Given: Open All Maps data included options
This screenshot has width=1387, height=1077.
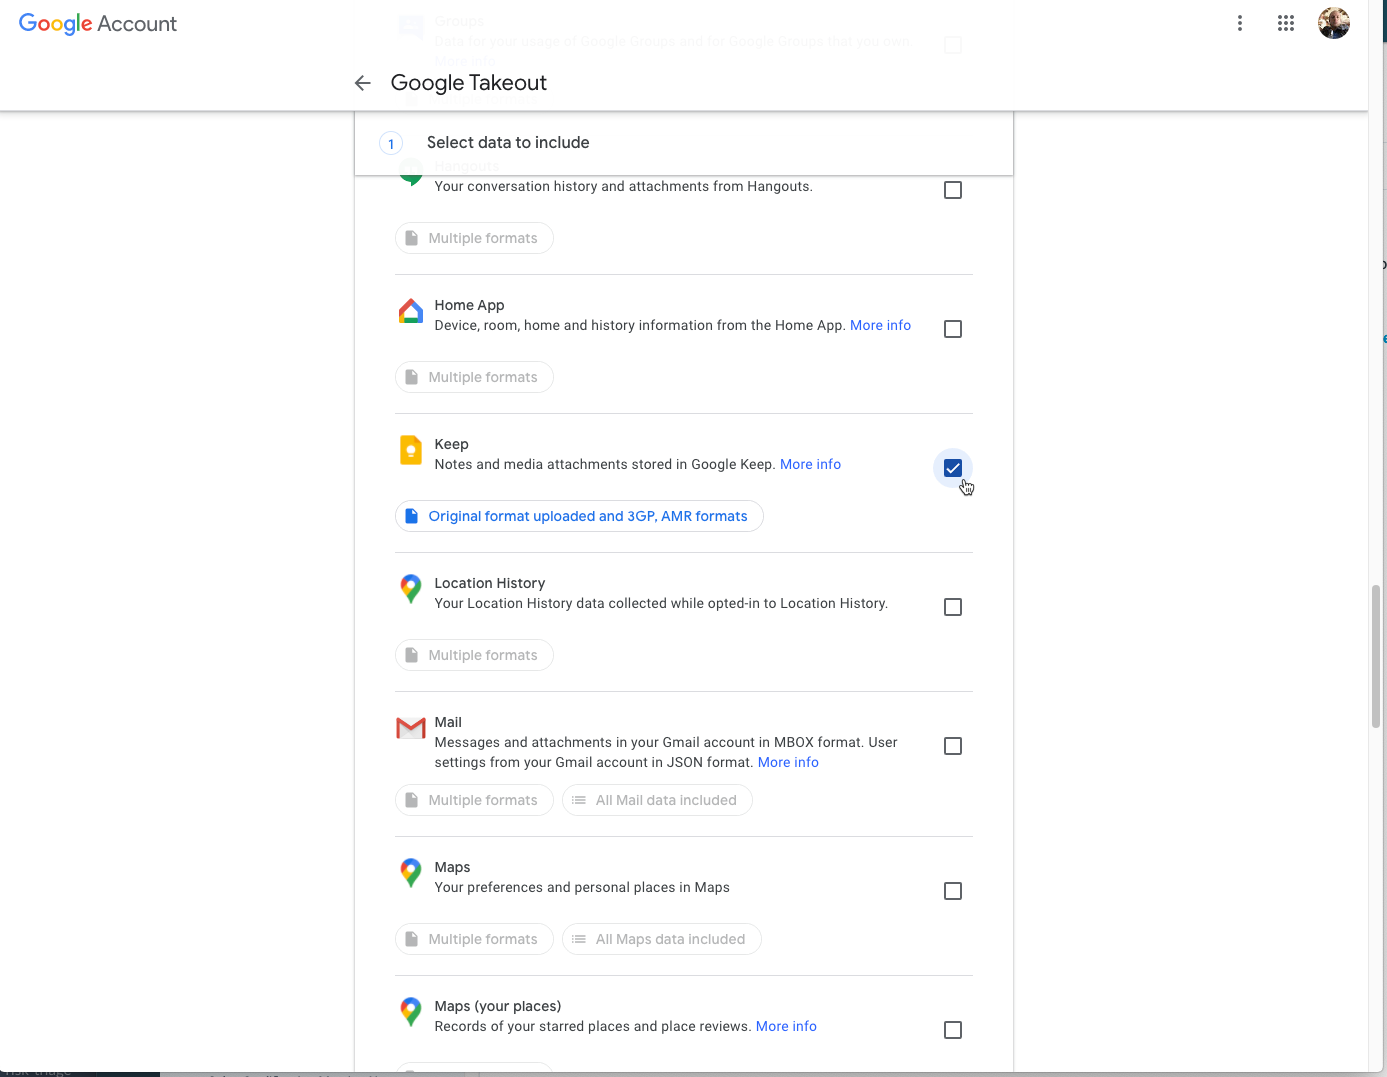Looking at the screenshot, I should coord(661,939).
